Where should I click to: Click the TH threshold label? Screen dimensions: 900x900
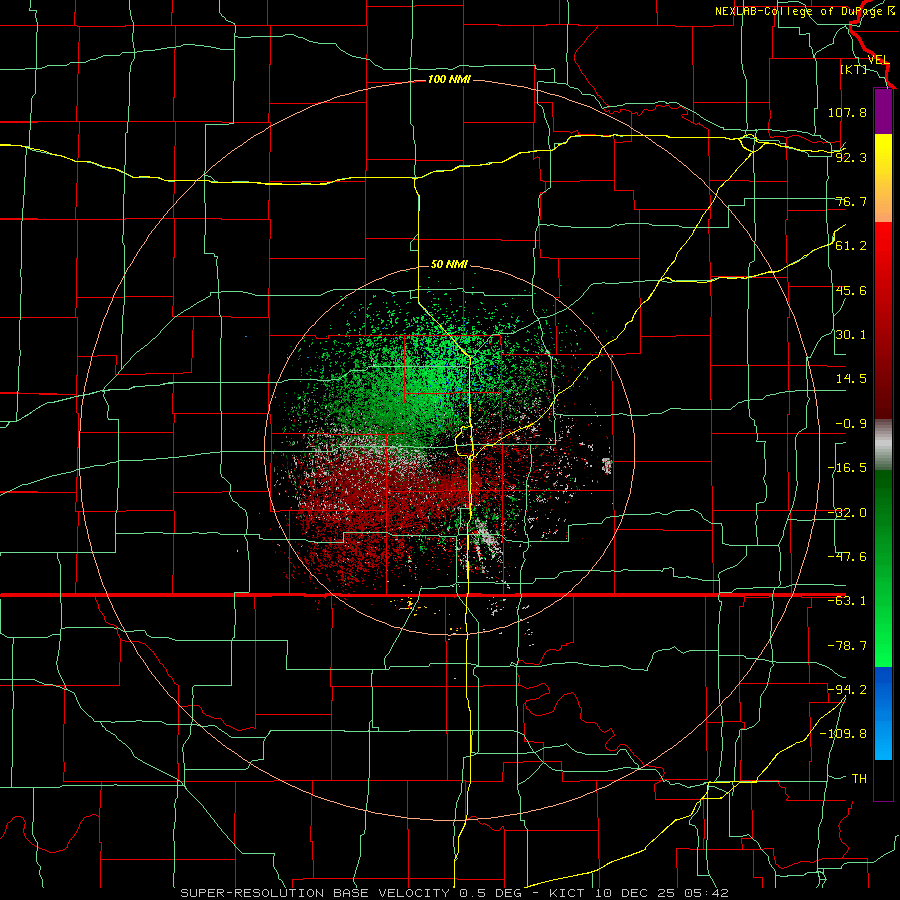click(859, 778)
